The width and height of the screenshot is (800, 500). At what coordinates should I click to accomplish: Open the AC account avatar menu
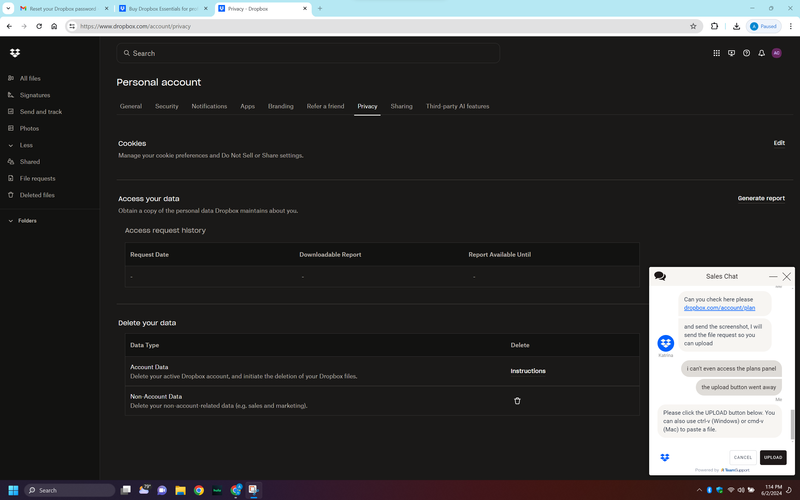[777, 53]
